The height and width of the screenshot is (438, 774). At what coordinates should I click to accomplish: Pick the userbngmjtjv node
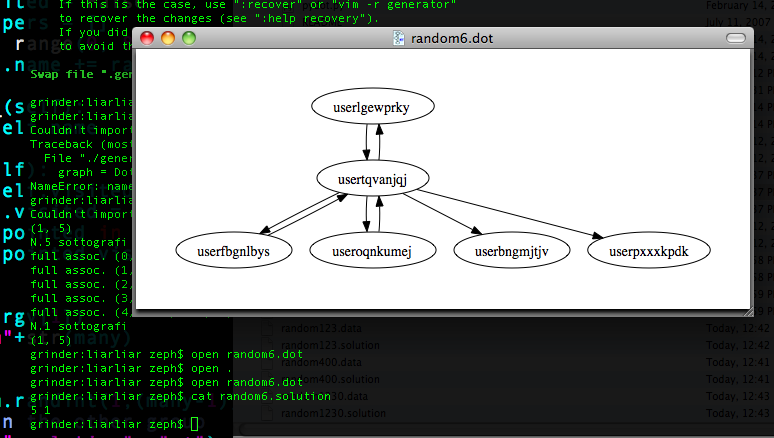tap(514, 250)
